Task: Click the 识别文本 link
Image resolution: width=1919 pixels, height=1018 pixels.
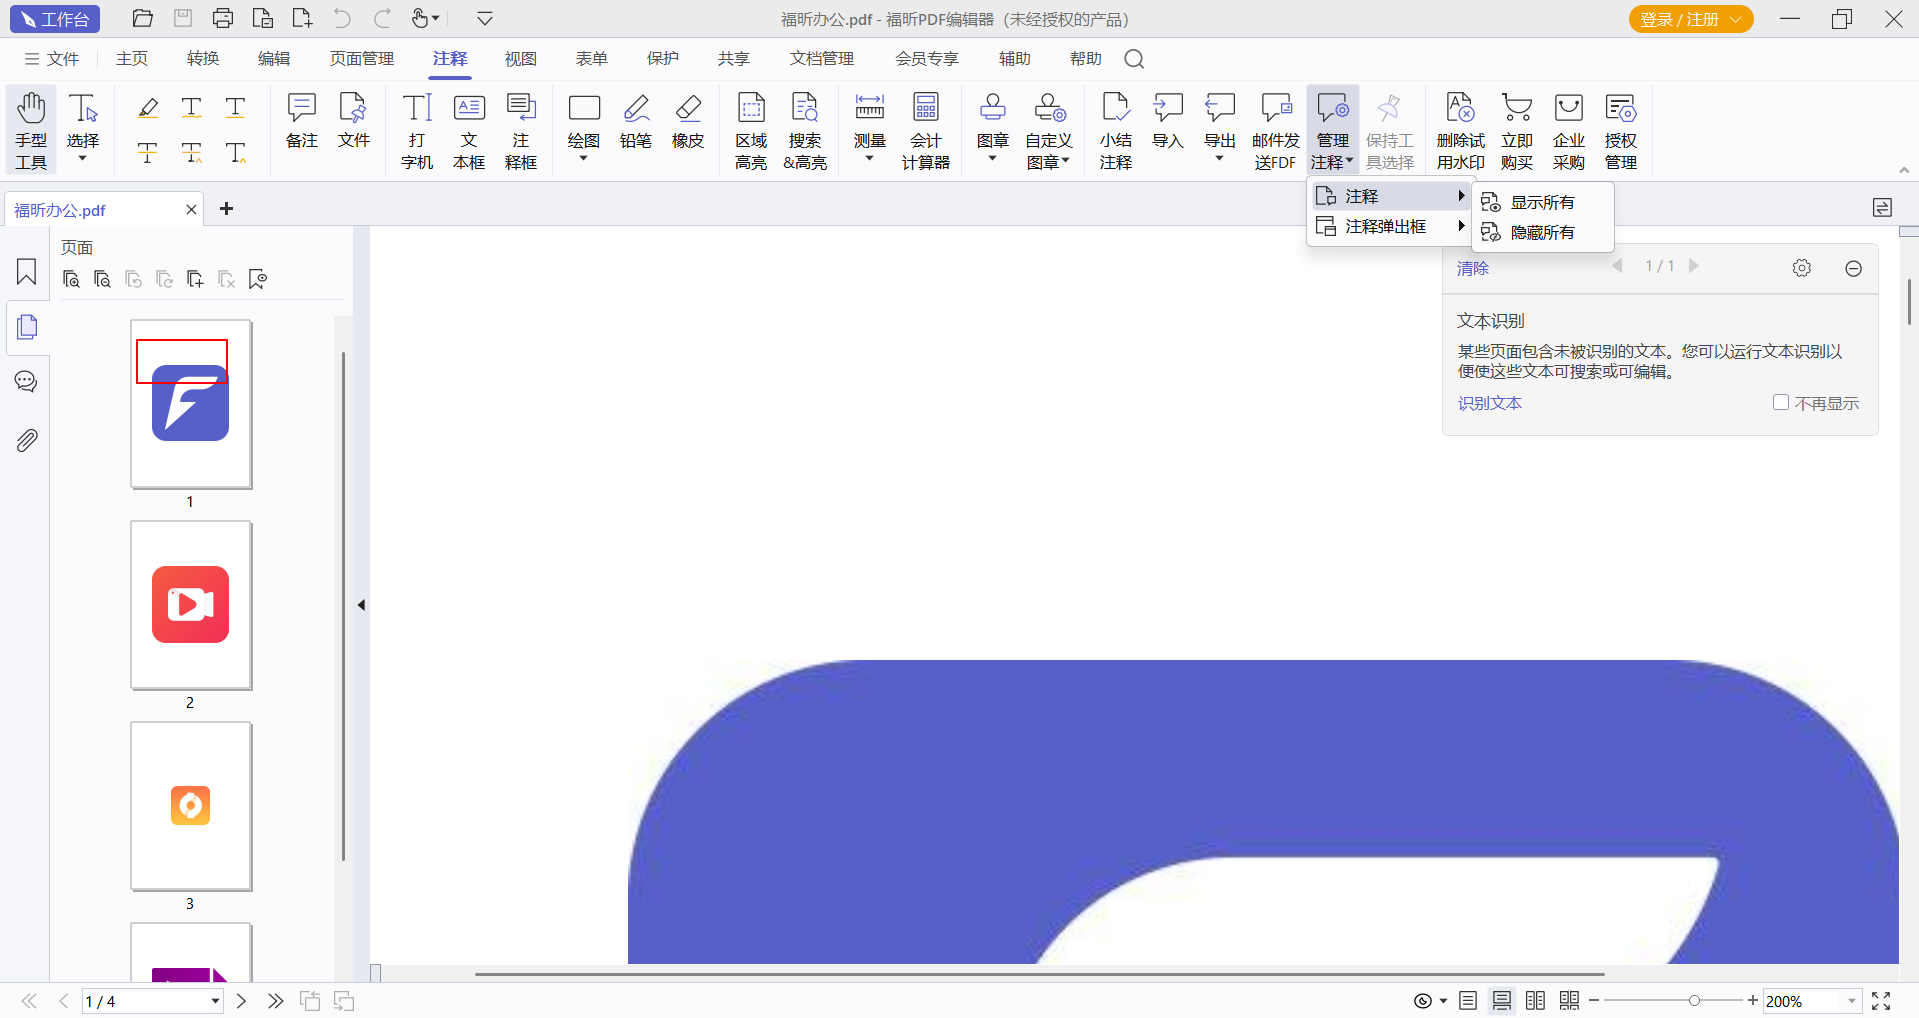Action: tap(1489, 403)
